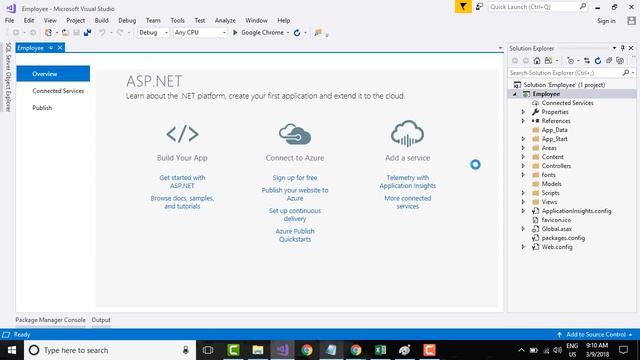Click Pending Changes Filter clock icon
The height and width of the screenshot is (360, 640).
coord(571,61)
